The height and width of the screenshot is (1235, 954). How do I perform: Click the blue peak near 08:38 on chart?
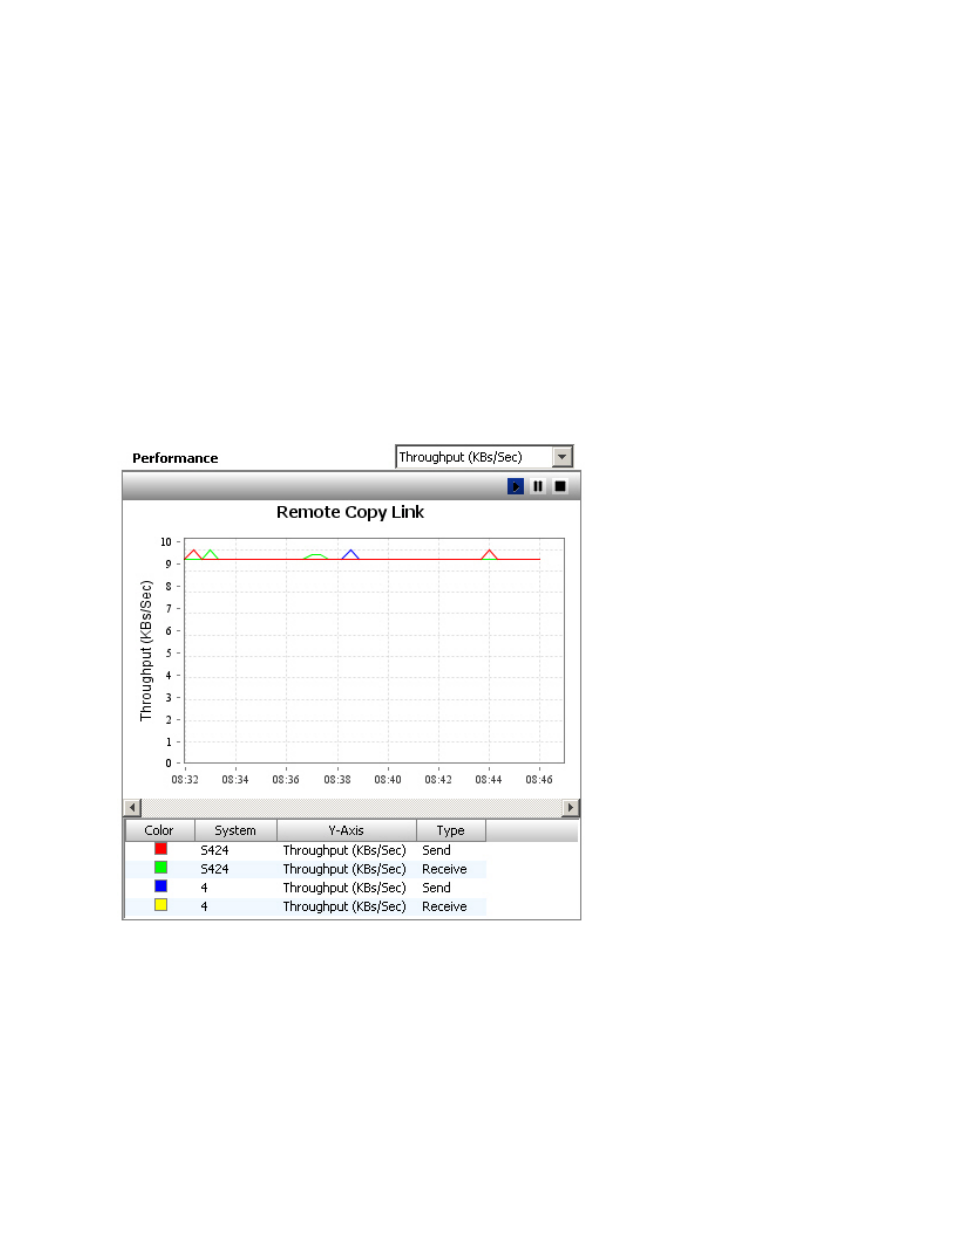[350, 552]
